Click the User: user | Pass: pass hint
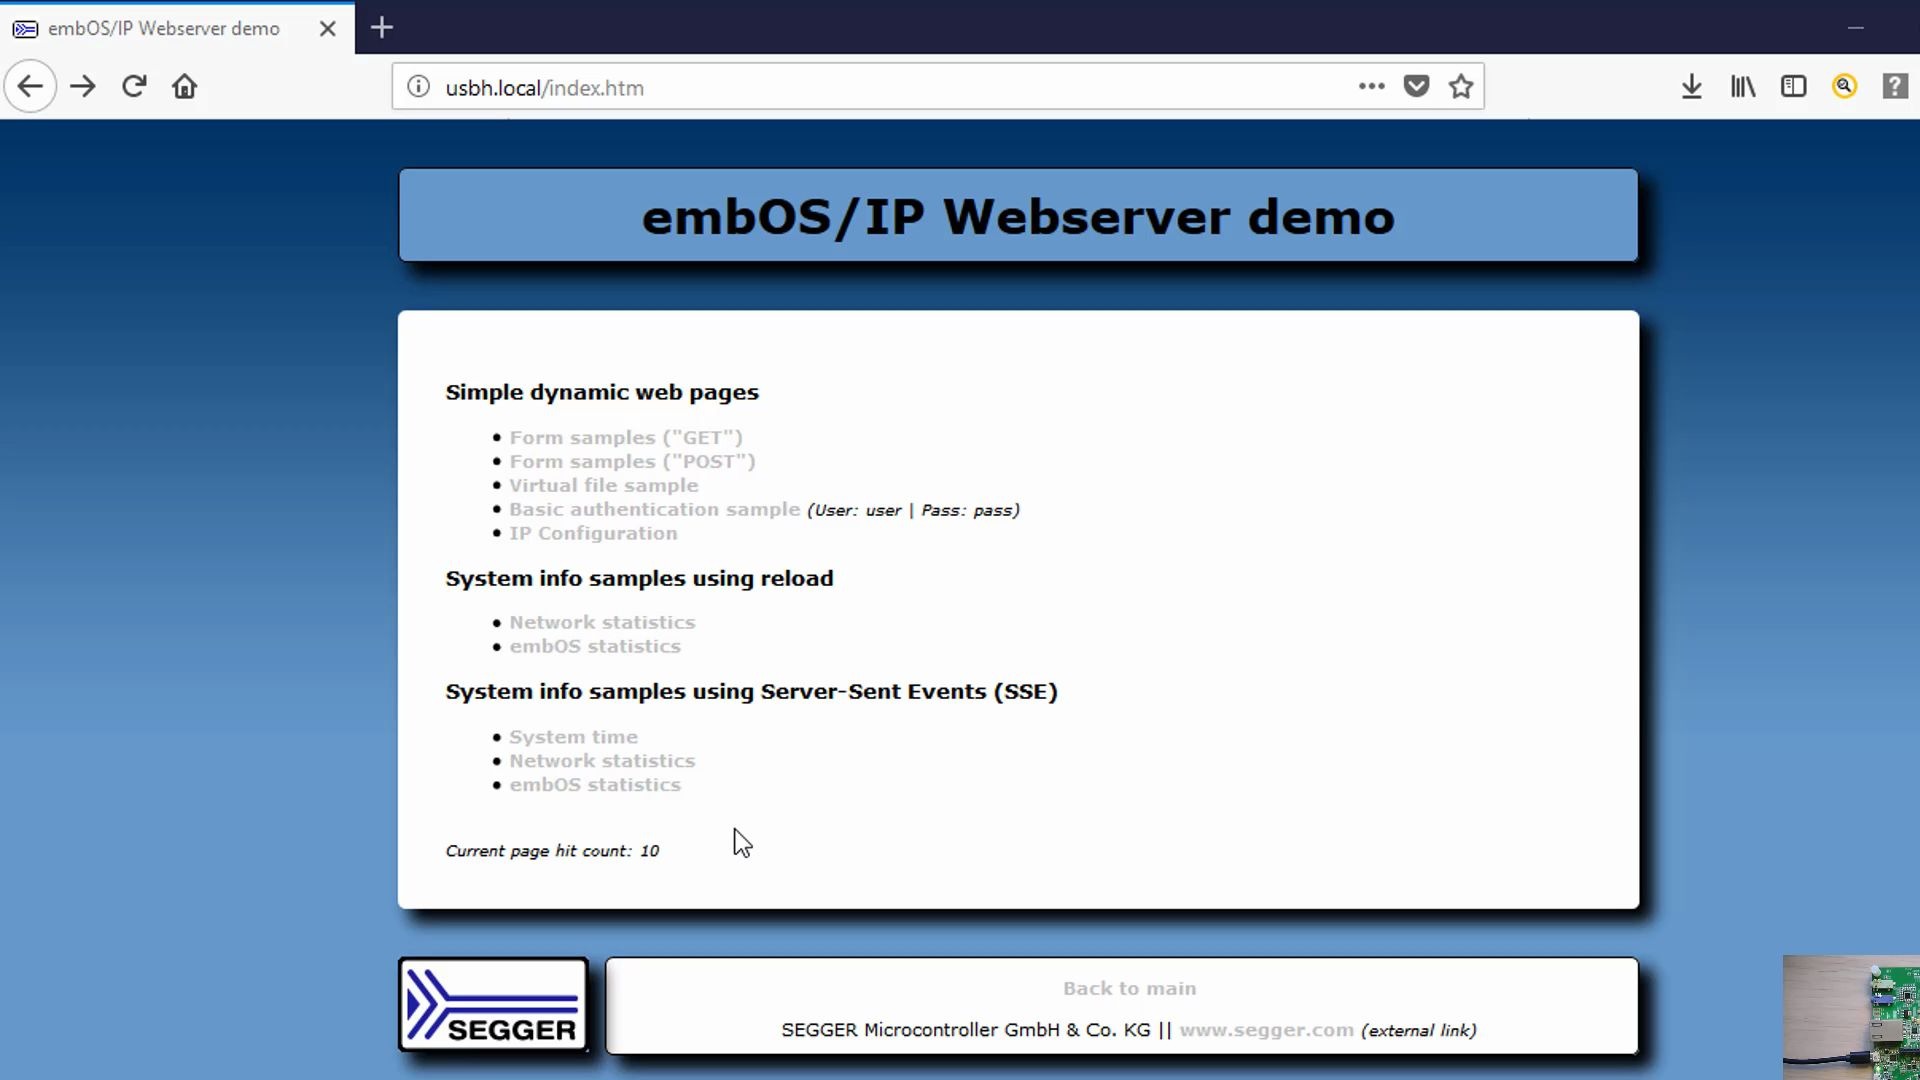Image resolution: width=1920 pixels, height=1080 pixels. point(913,510)
